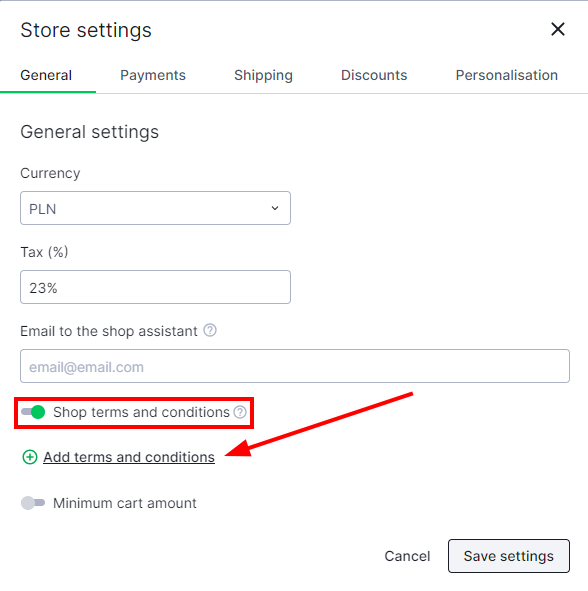588x591 pixels.
Task: Go to the Discounts tab
Action: click(374, 75)
